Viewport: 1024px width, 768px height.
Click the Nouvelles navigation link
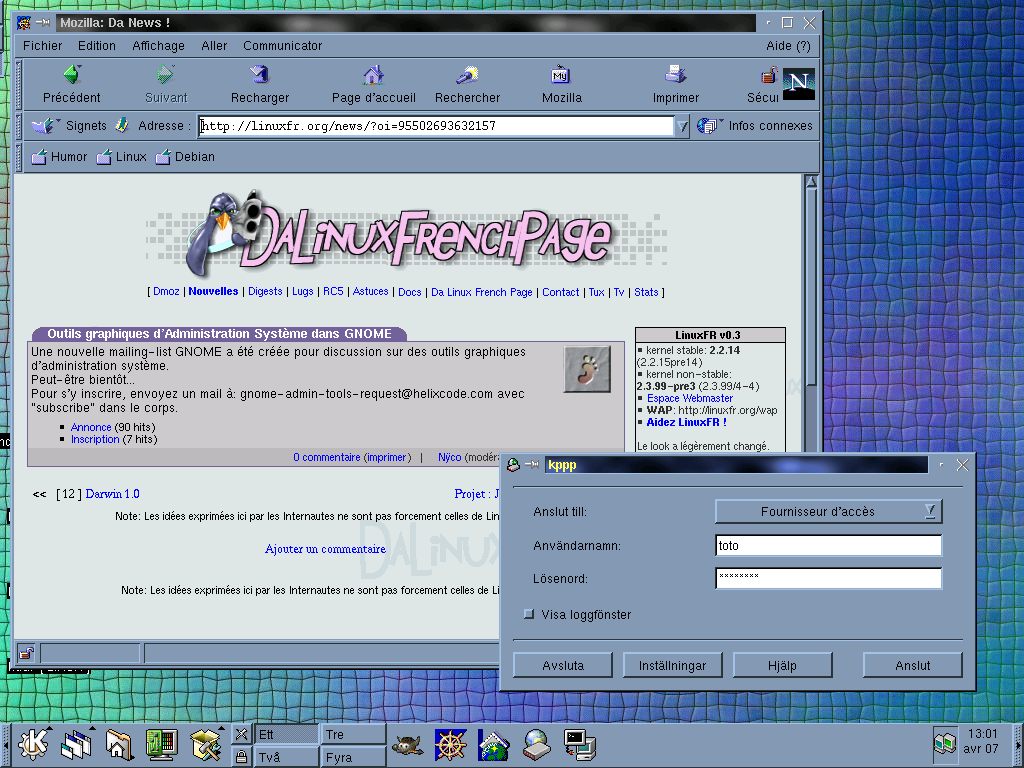tap(214, 291)
